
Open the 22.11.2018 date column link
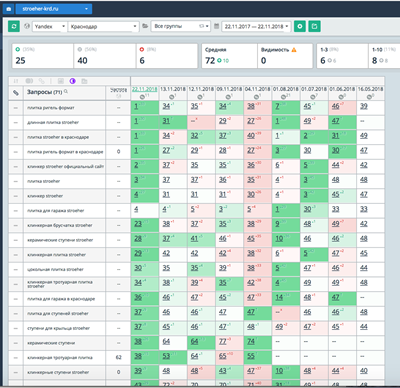144,89
